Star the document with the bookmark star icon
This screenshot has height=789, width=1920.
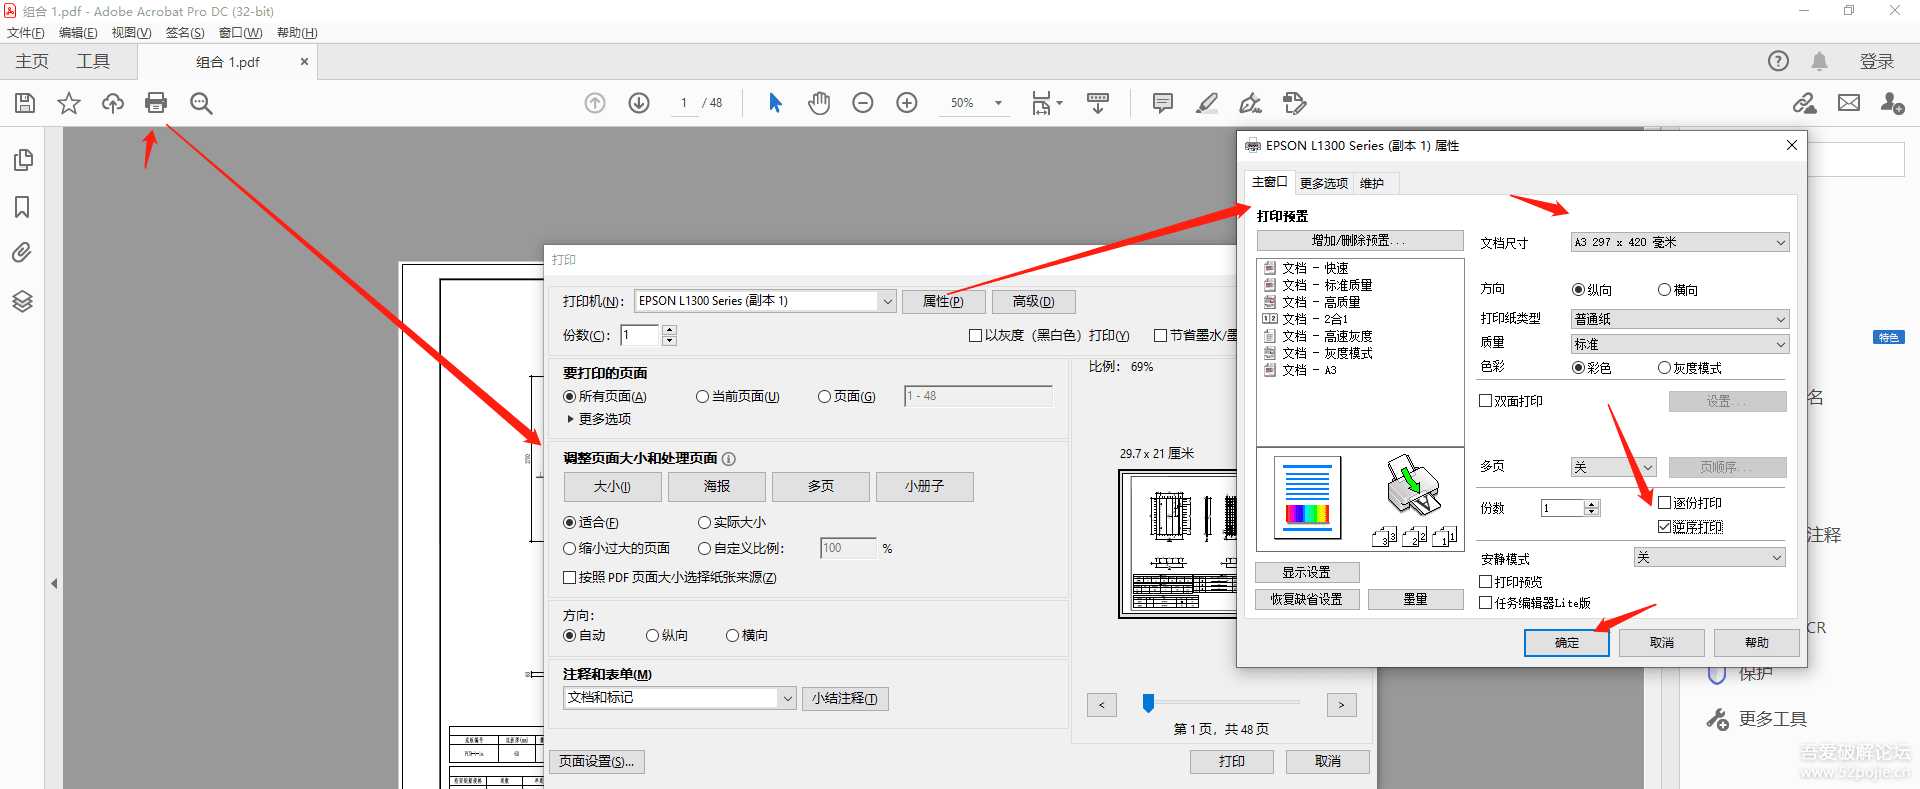(69, 103)
